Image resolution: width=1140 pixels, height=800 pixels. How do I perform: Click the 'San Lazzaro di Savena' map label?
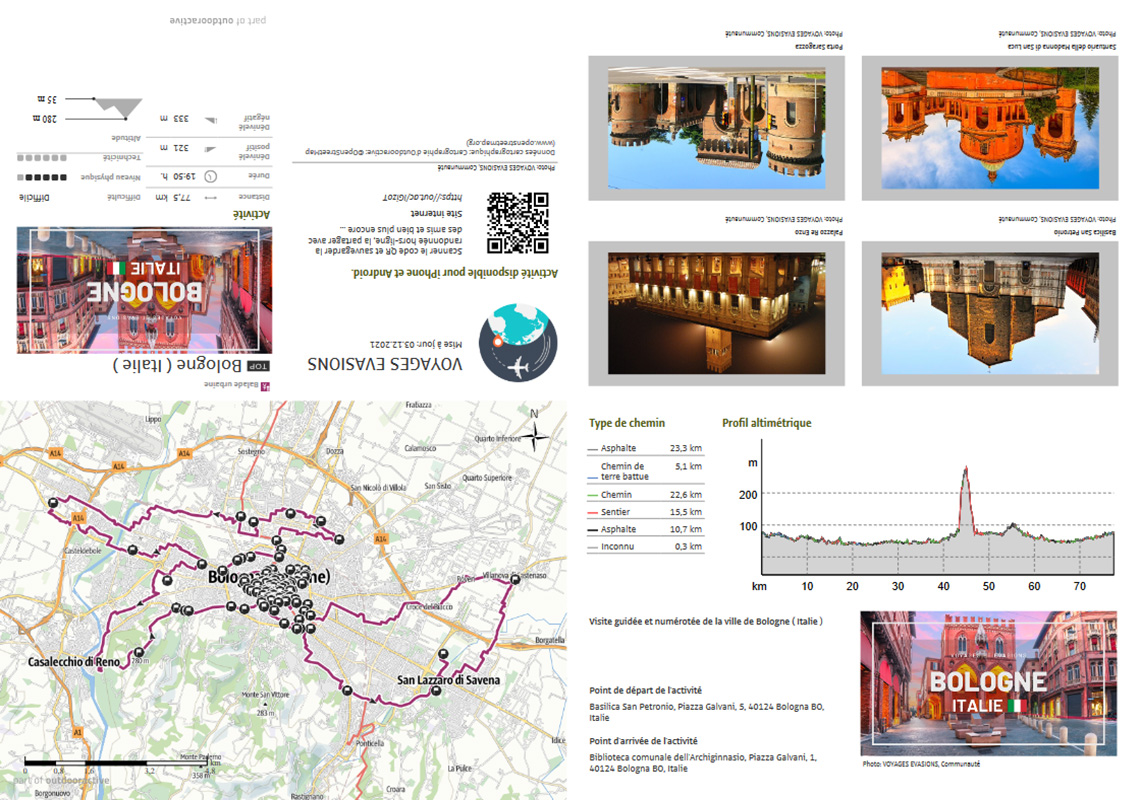[449, 680]
